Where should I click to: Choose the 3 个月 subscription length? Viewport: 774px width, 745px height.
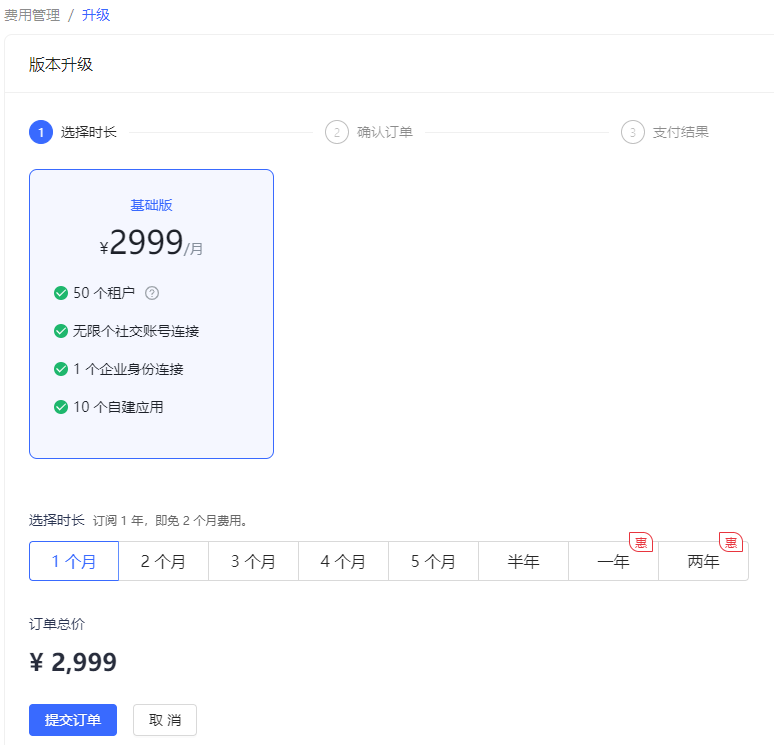pos(253,561)
